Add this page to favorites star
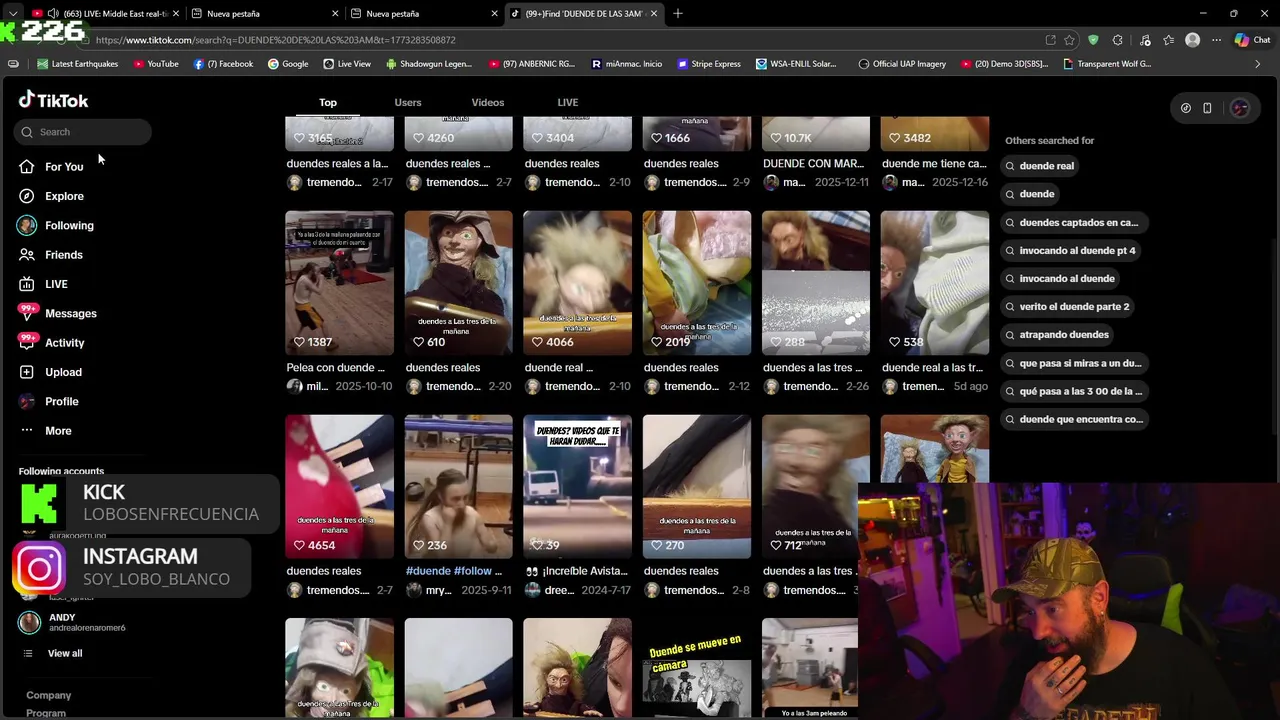 pos(1070,40)
